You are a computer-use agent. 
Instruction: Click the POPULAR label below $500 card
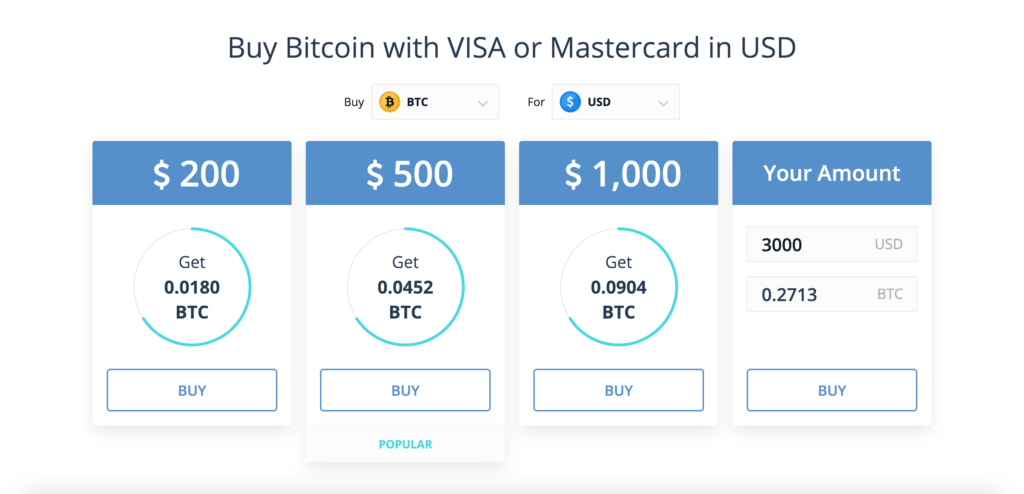tap(405, 444)
